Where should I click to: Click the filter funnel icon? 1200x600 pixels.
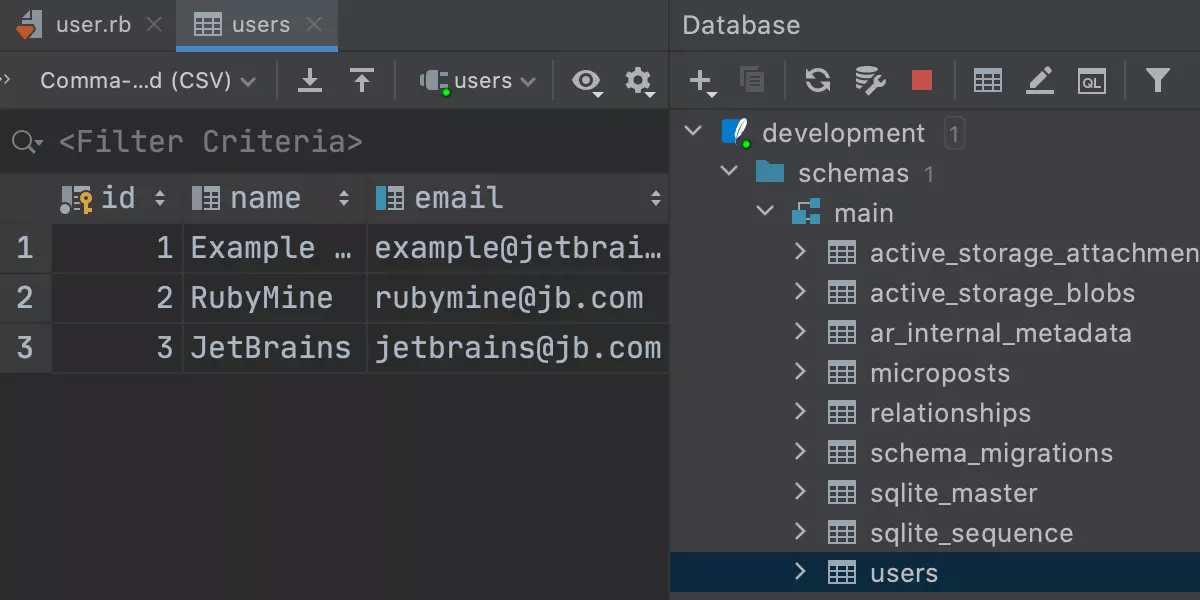(x=1157, y=81)
